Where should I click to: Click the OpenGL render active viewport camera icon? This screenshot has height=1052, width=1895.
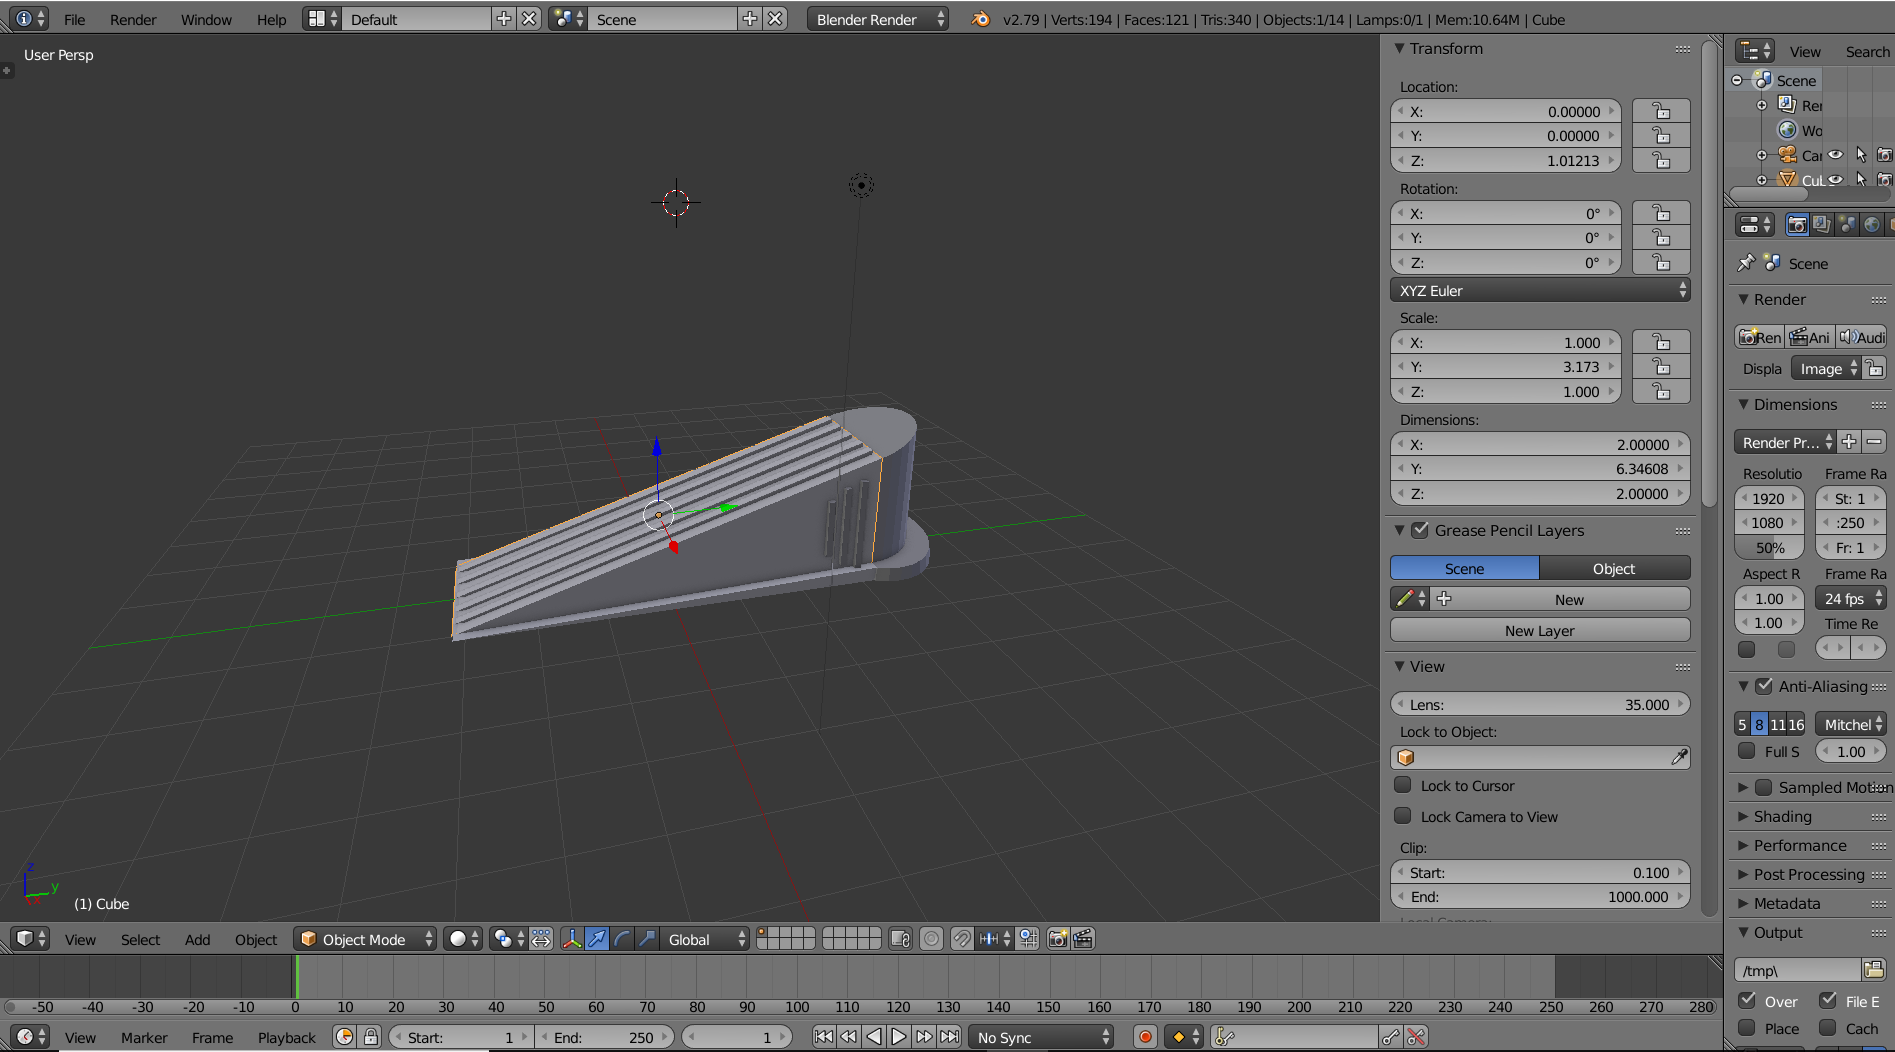[x=1057, y=939]
